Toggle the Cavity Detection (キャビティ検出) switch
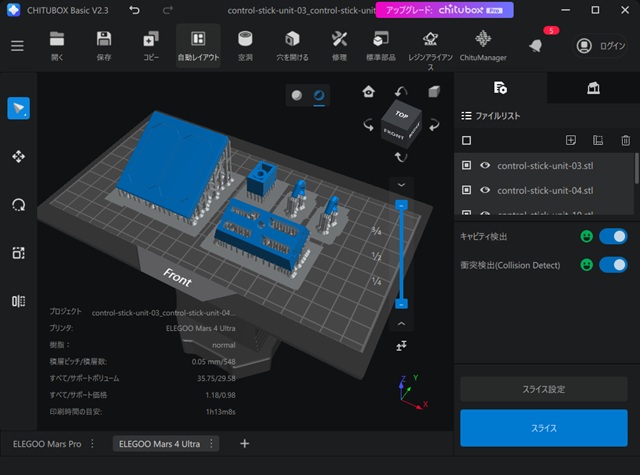This screenshot has width=640, height=475. [612, 237]
